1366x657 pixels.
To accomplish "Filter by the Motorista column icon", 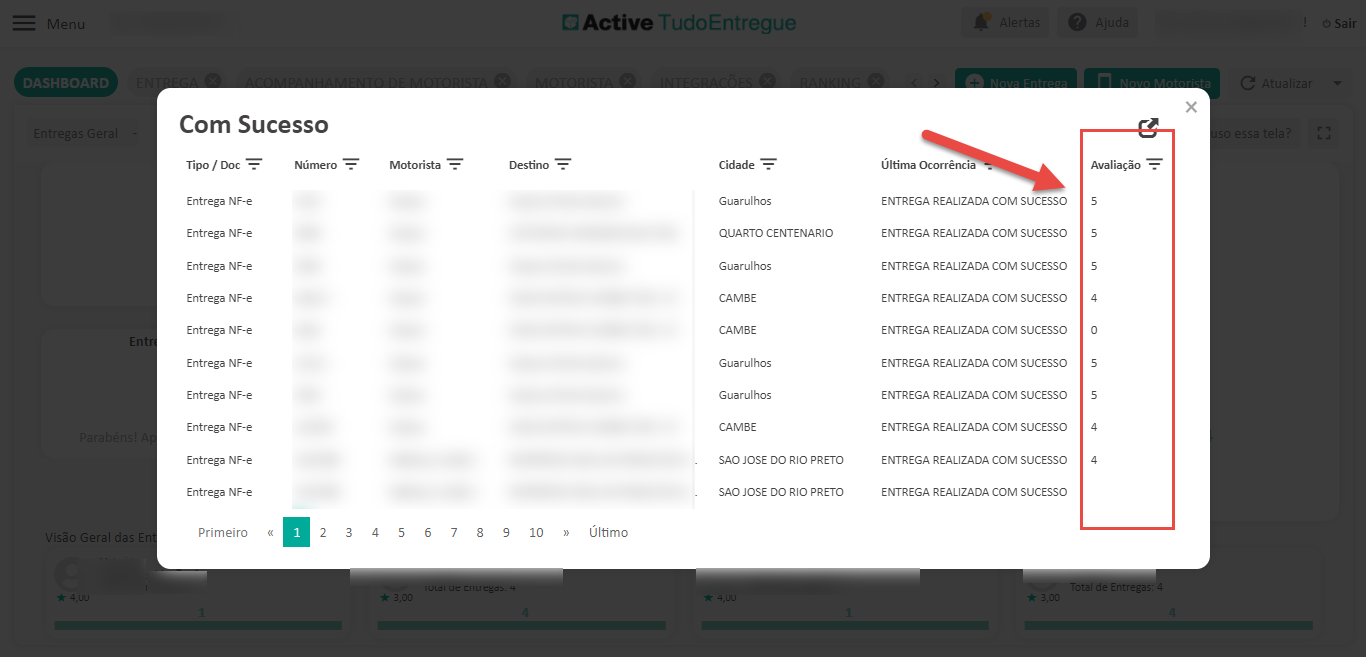I will tap(455, 164).
